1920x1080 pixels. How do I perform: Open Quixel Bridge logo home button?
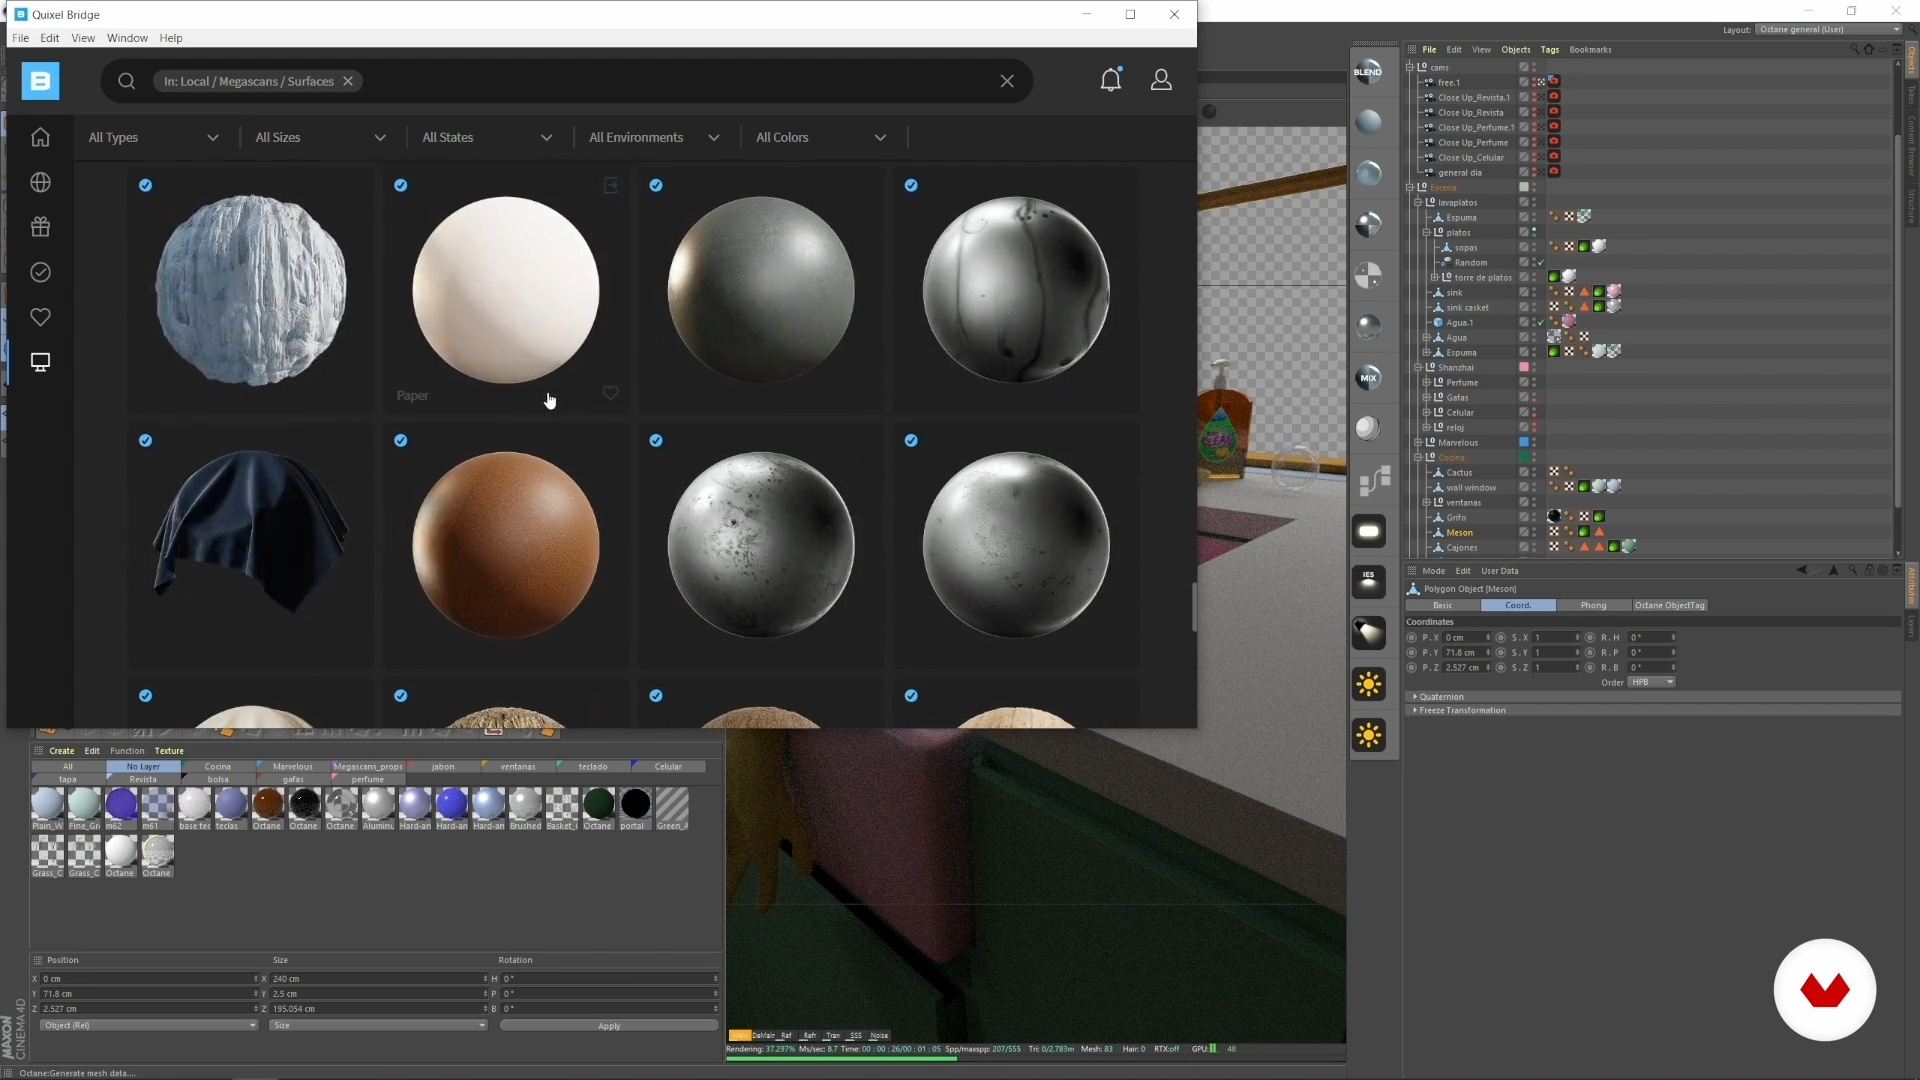coord(40,81)
